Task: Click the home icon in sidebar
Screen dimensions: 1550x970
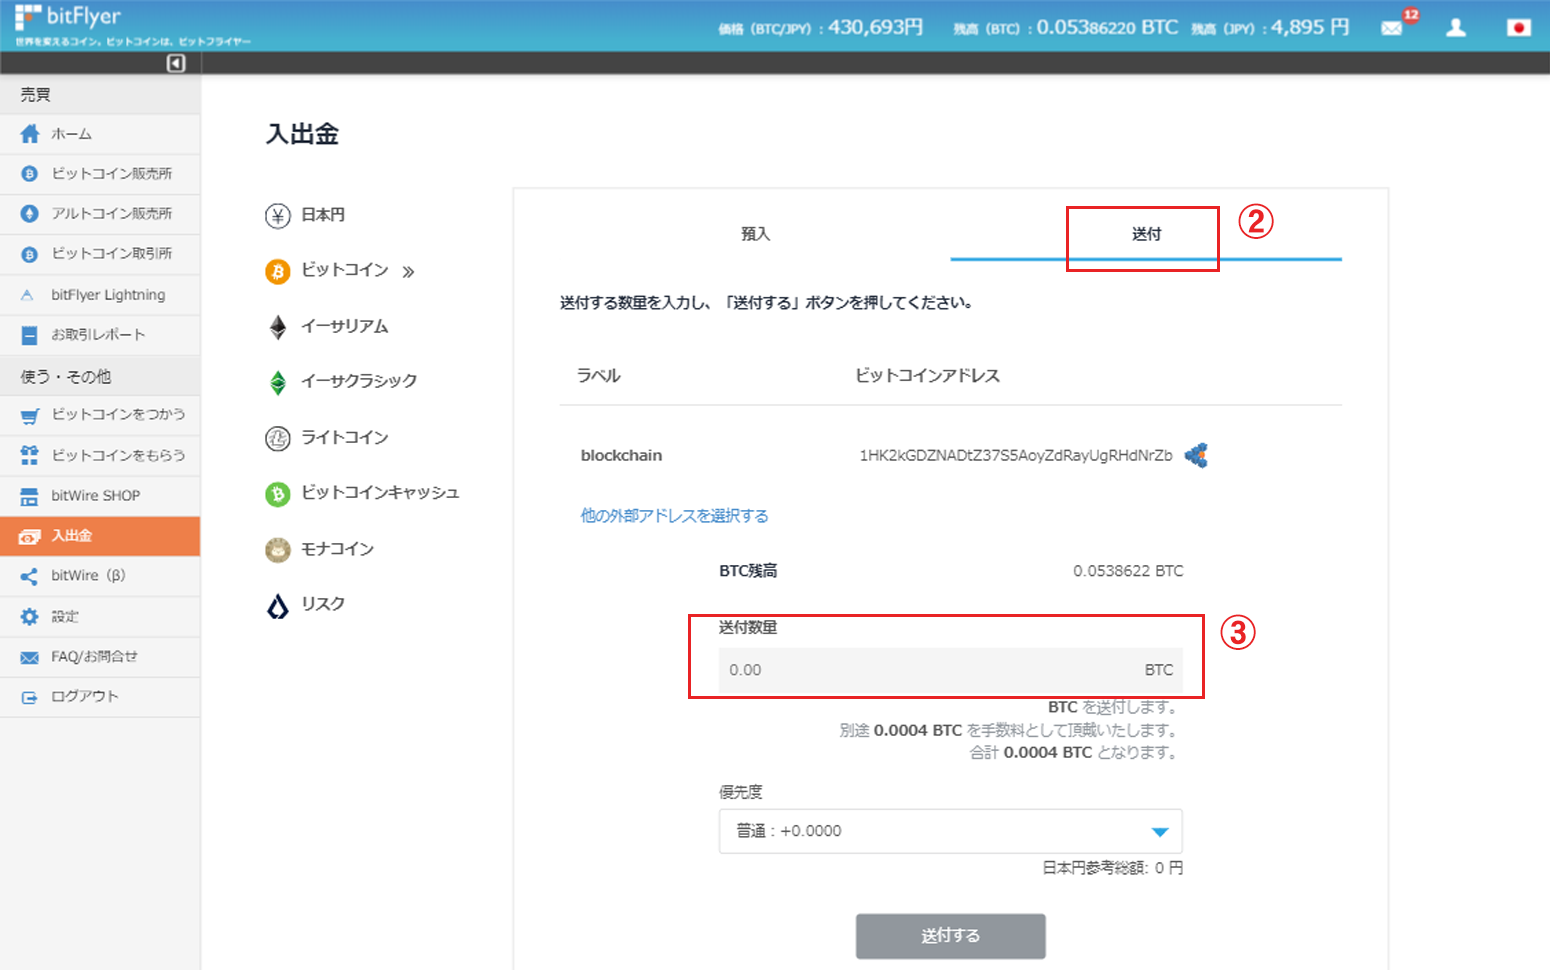Action: click(x=30, y=134)
